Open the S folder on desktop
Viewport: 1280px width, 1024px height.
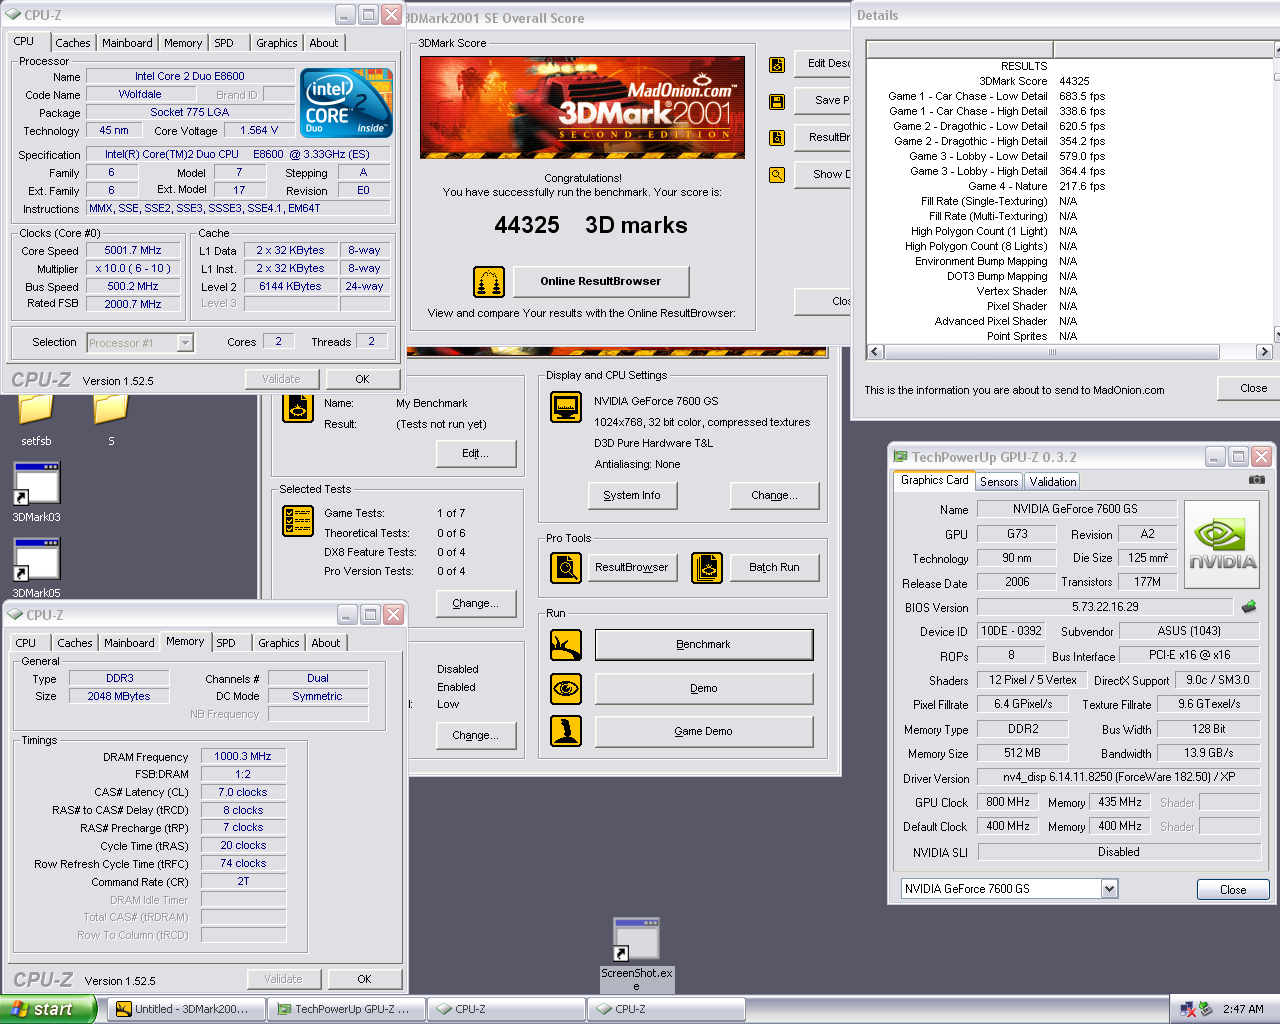click(x=111, y=420)
